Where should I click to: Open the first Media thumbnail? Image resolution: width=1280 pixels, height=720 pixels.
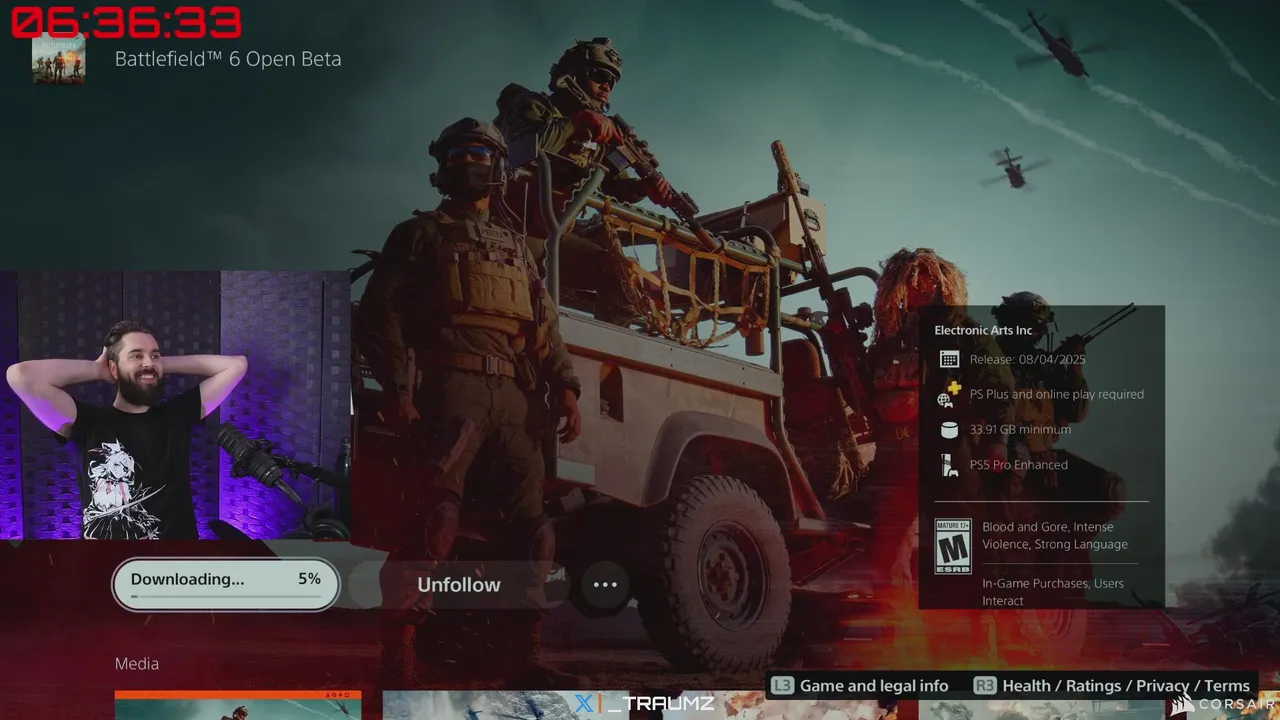pyautogui.click(x=238, y=705)
